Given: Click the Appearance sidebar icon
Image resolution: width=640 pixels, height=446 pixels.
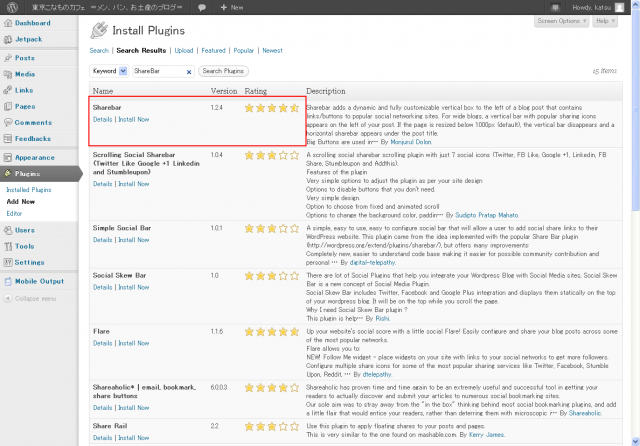Looking at the screenshot, I should click(8, 158).
